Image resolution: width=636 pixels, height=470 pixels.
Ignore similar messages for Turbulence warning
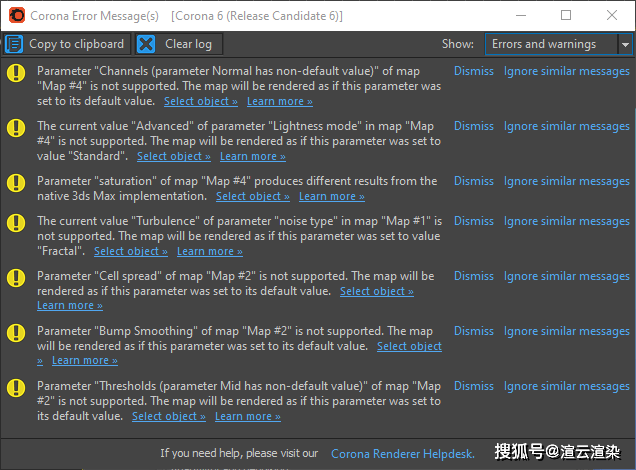coord(567,221)
